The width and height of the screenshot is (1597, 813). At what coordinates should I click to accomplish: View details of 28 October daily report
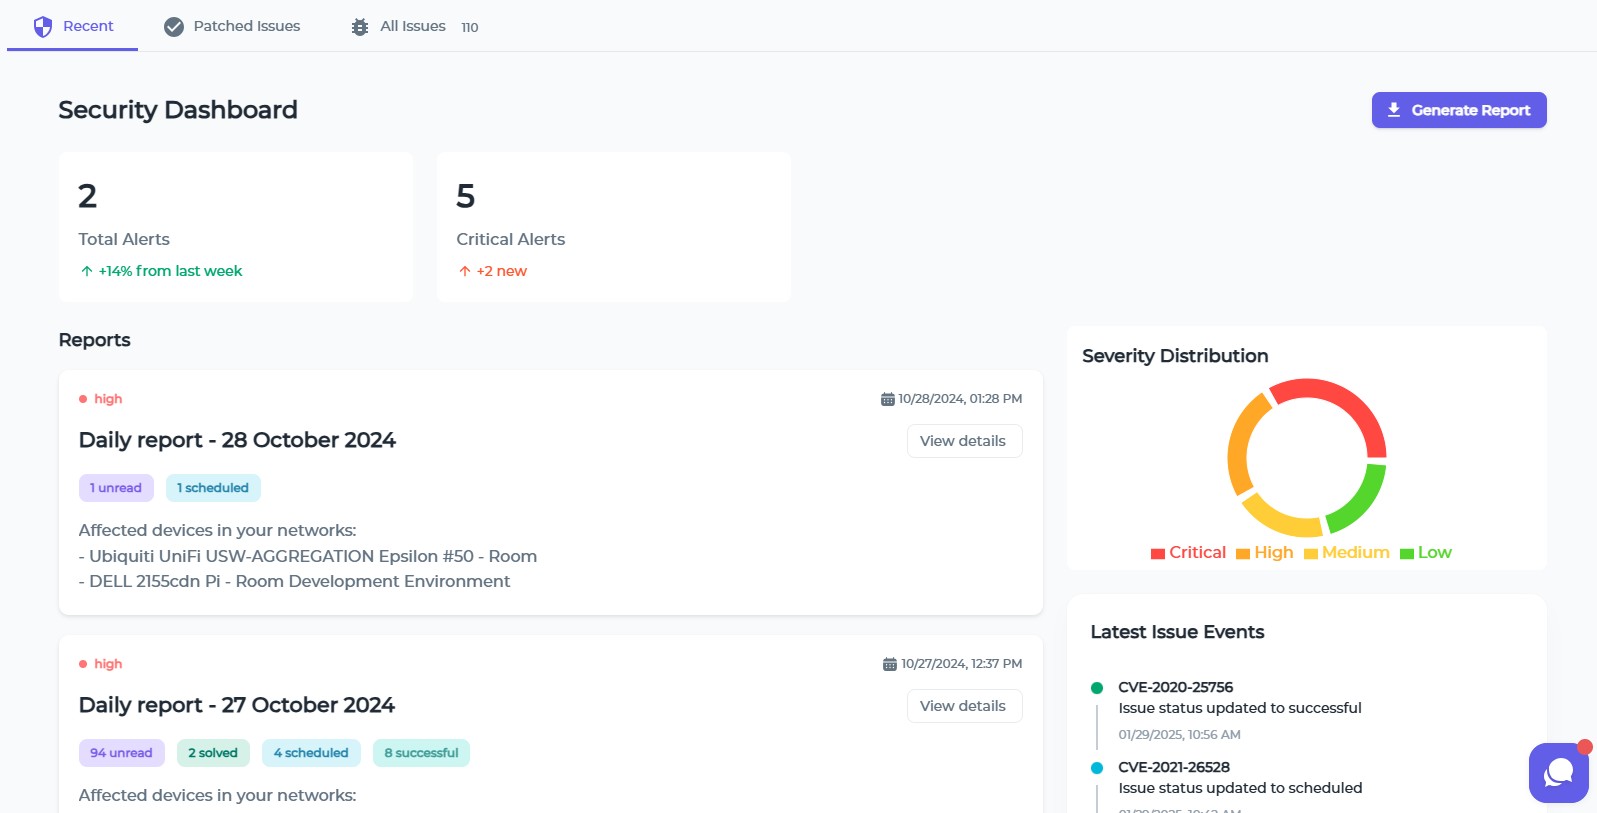(x=963, y=441)
